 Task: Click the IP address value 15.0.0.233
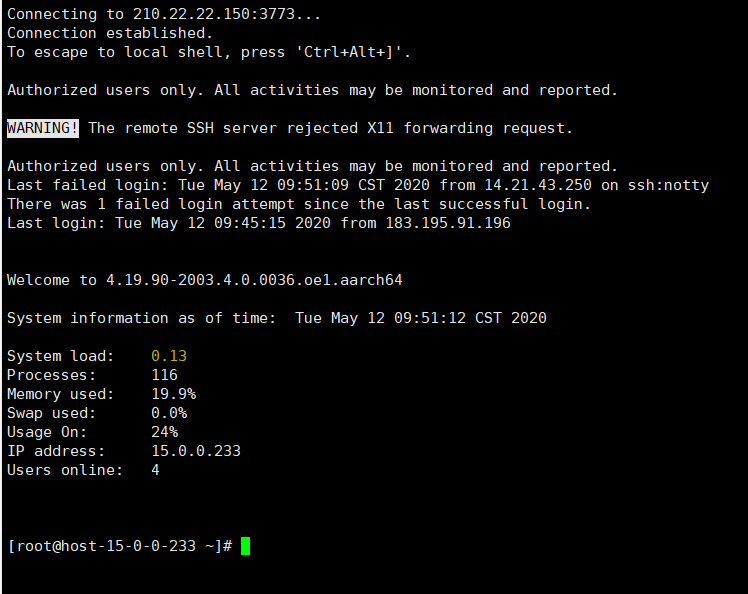[196, 451]
